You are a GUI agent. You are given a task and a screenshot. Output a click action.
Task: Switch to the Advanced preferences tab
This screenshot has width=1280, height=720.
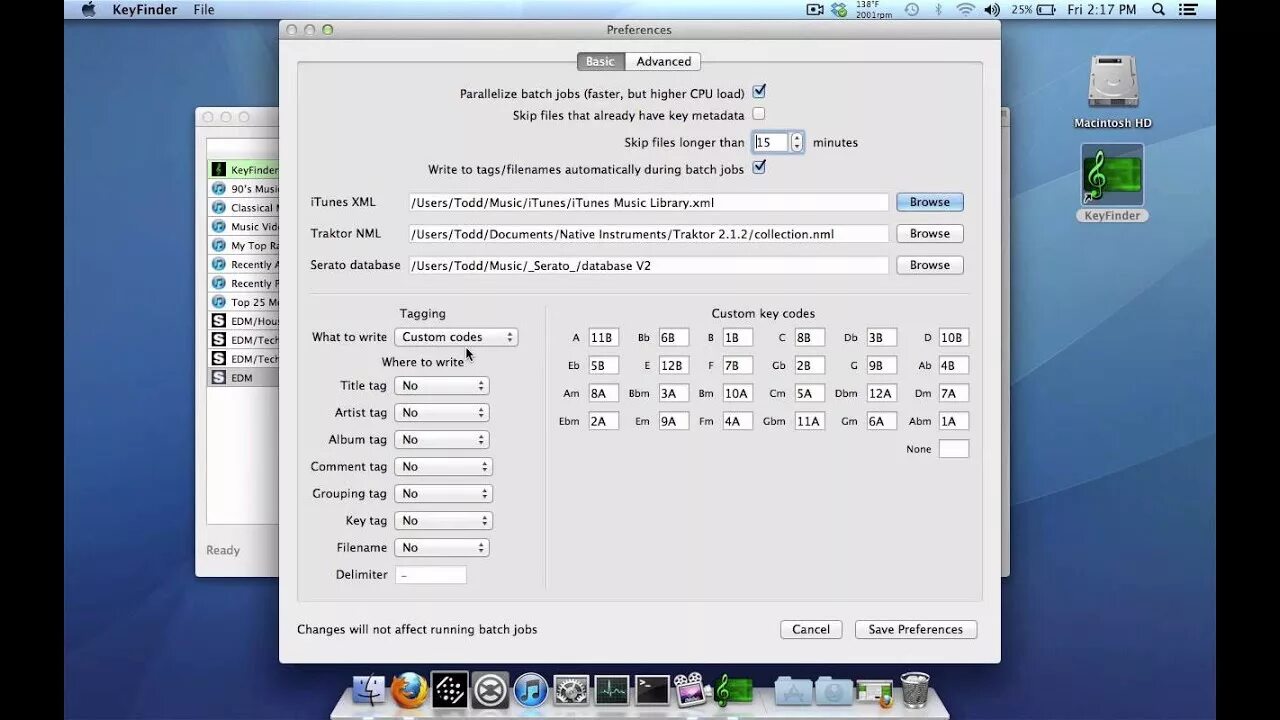tap(663, 61)
